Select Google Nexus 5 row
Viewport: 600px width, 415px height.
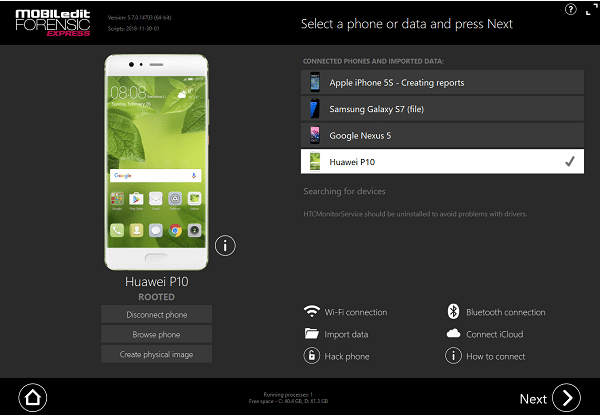(442, 135)
